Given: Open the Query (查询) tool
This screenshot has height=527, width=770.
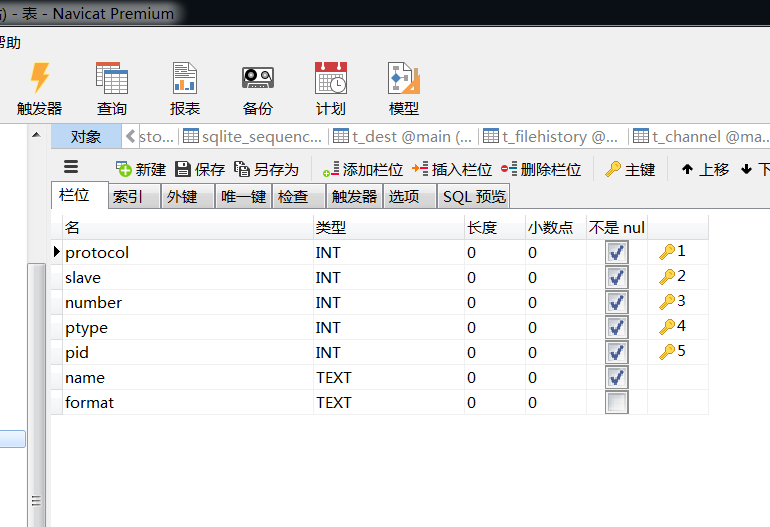Looking at the screenshot, I should [112, 88].
